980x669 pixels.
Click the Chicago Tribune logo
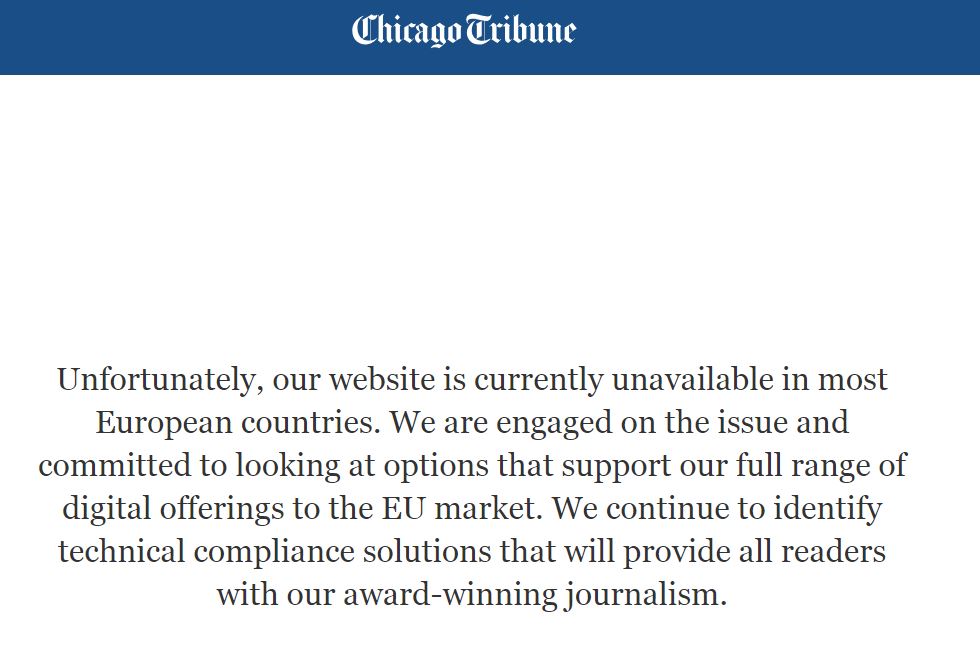463,31
